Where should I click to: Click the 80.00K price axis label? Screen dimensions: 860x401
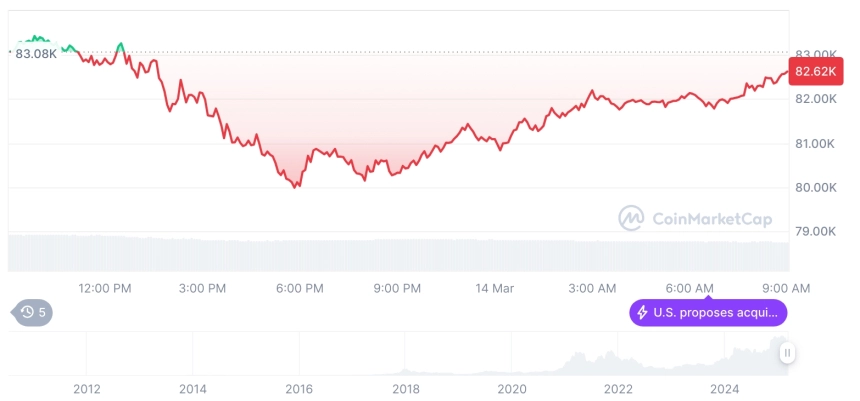816,188
